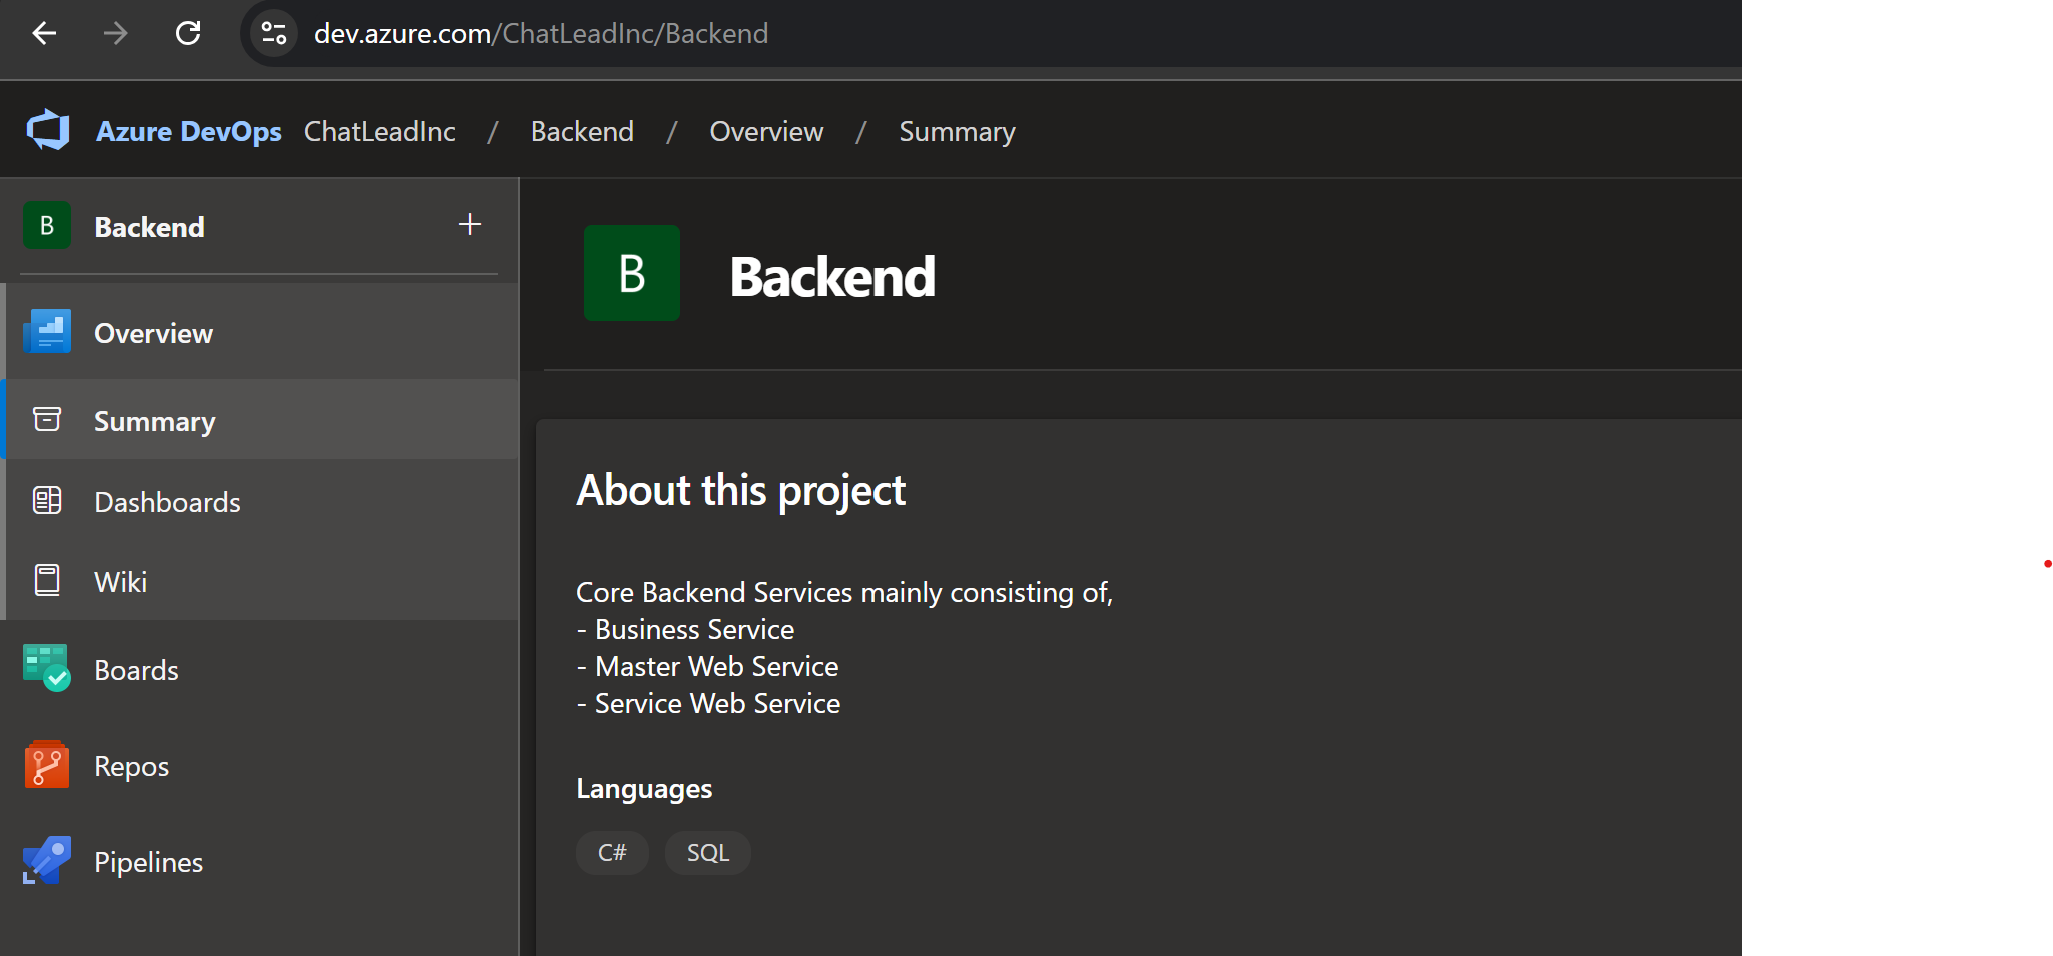Screen dimensions: 2053x956
Task: Open the Boards hub icon
Action: (47, 669)
